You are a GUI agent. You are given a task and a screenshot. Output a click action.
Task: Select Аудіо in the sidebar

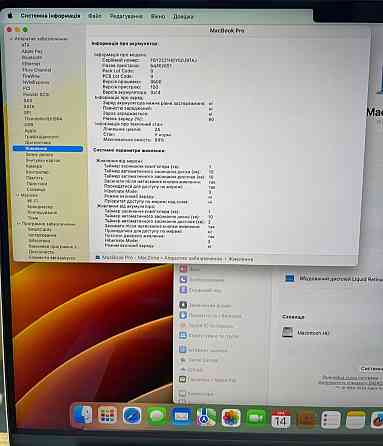click(30, 130)
